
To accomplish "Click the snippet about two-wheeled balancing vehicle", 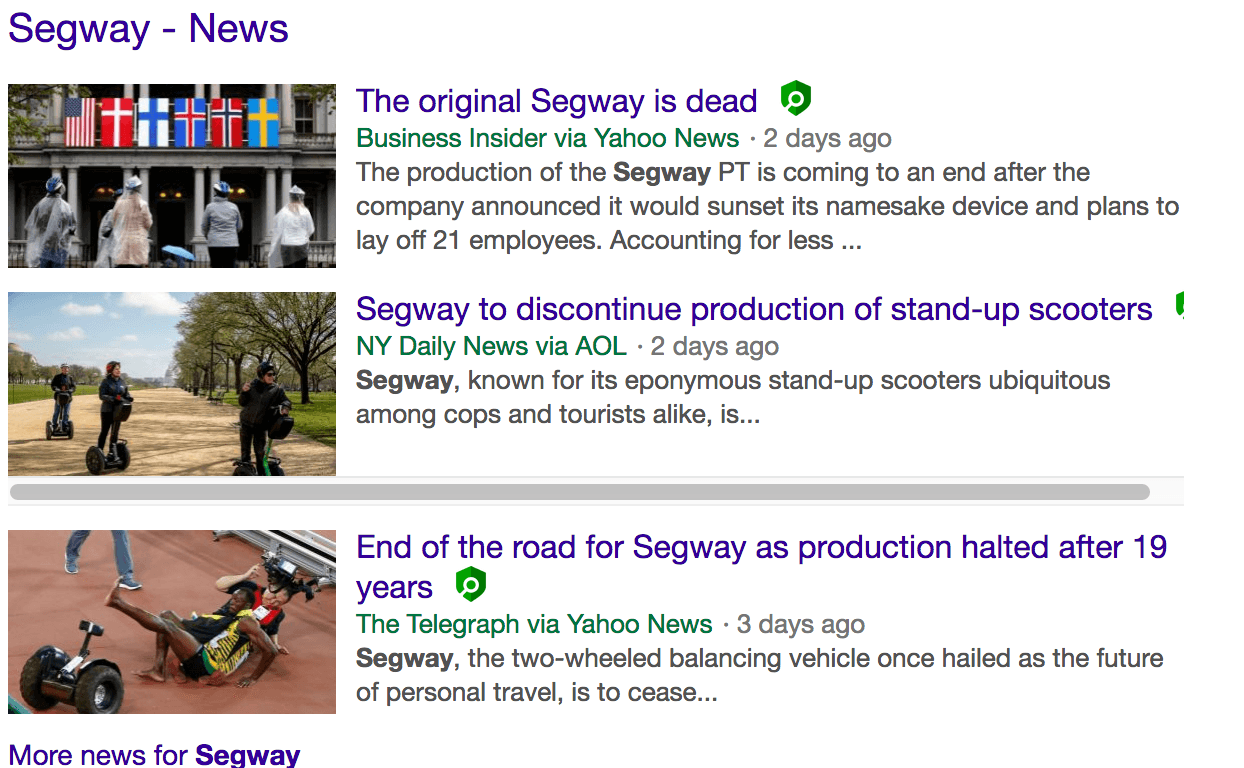I will 759,675.
